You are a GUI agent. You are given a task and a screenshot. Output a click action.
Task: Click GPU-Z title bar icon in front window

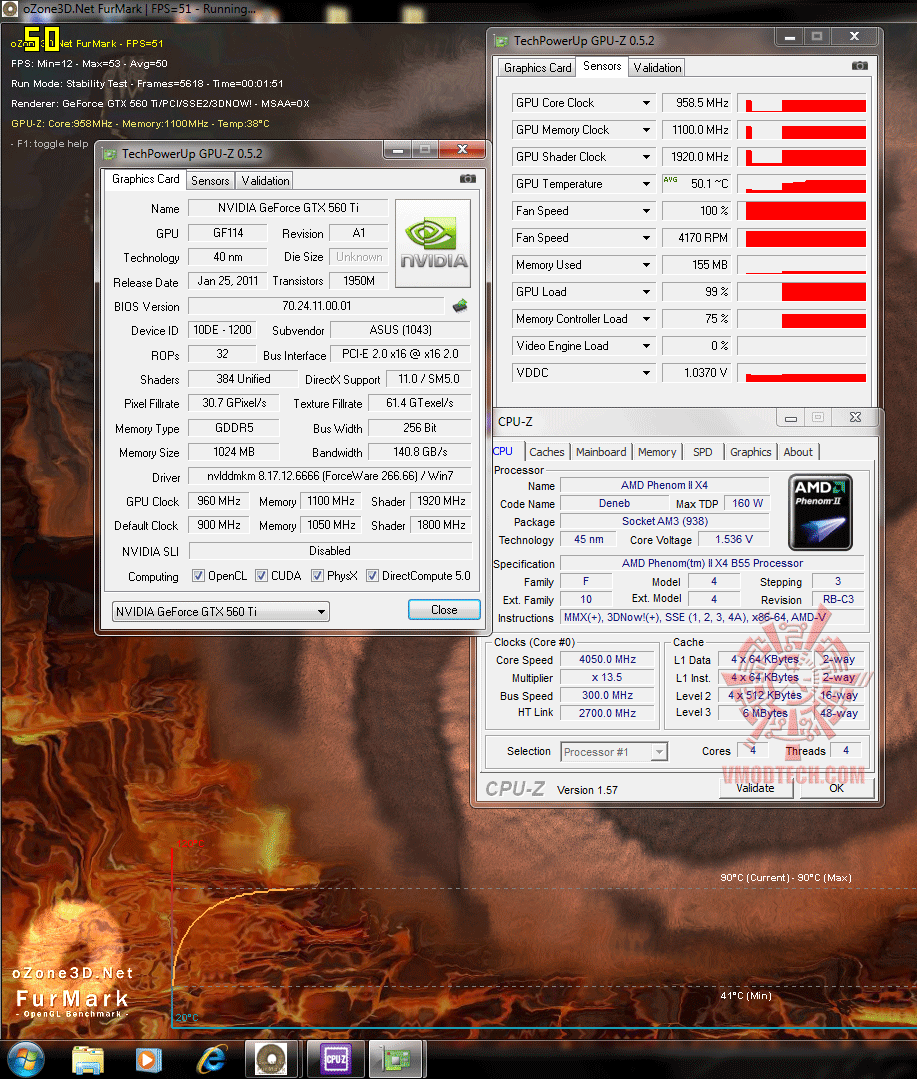click(x=109, y=154)
